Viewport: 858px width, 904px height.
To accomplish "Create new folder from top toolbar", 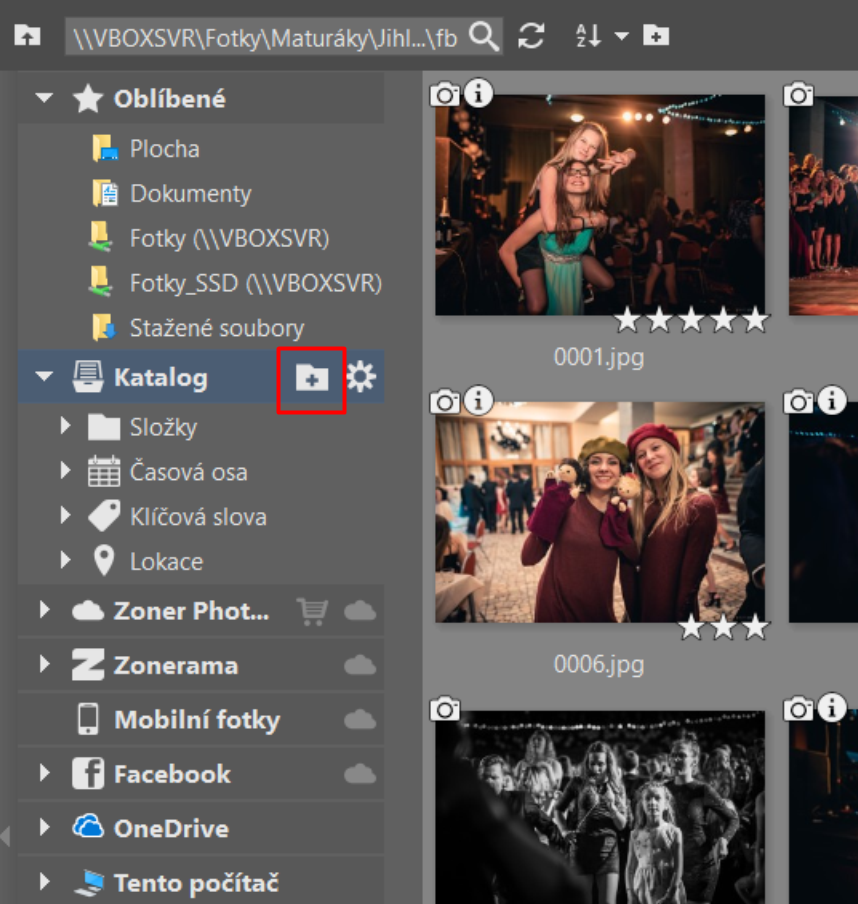I will coord(656,35).
